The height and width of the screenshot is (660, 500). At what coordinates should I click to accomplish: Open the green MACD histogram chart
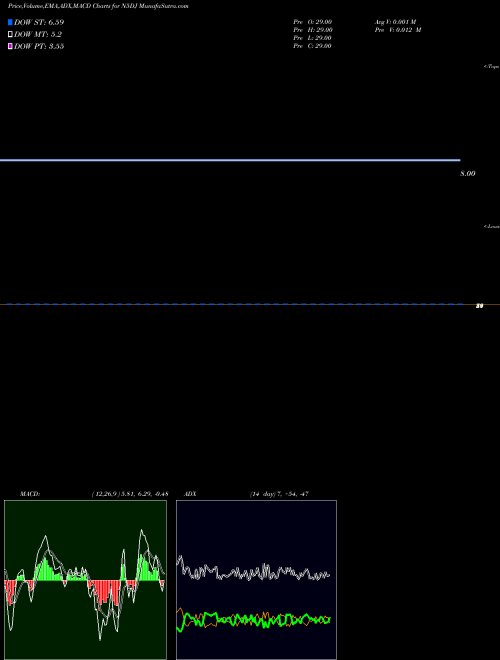[85, 580]
